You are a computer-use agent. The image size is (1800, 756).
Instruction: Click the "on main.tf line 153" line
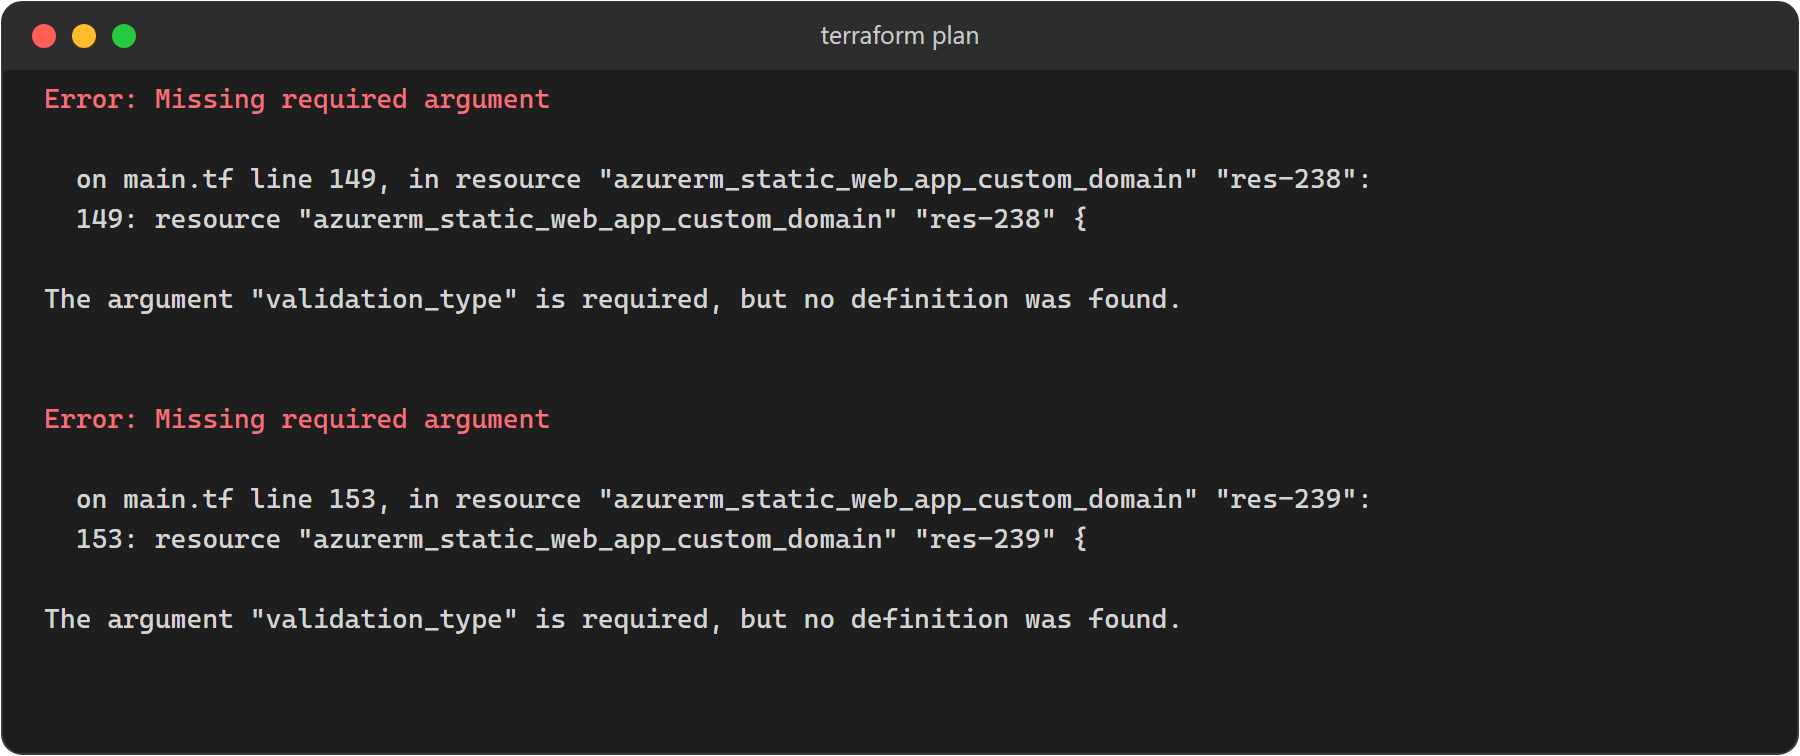click(x=723, y=500)
